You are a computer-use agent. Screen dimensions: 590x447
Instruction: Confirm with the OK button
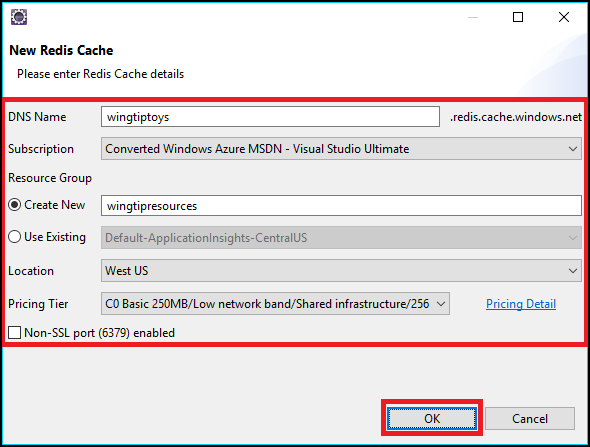(x=432, y=418)
